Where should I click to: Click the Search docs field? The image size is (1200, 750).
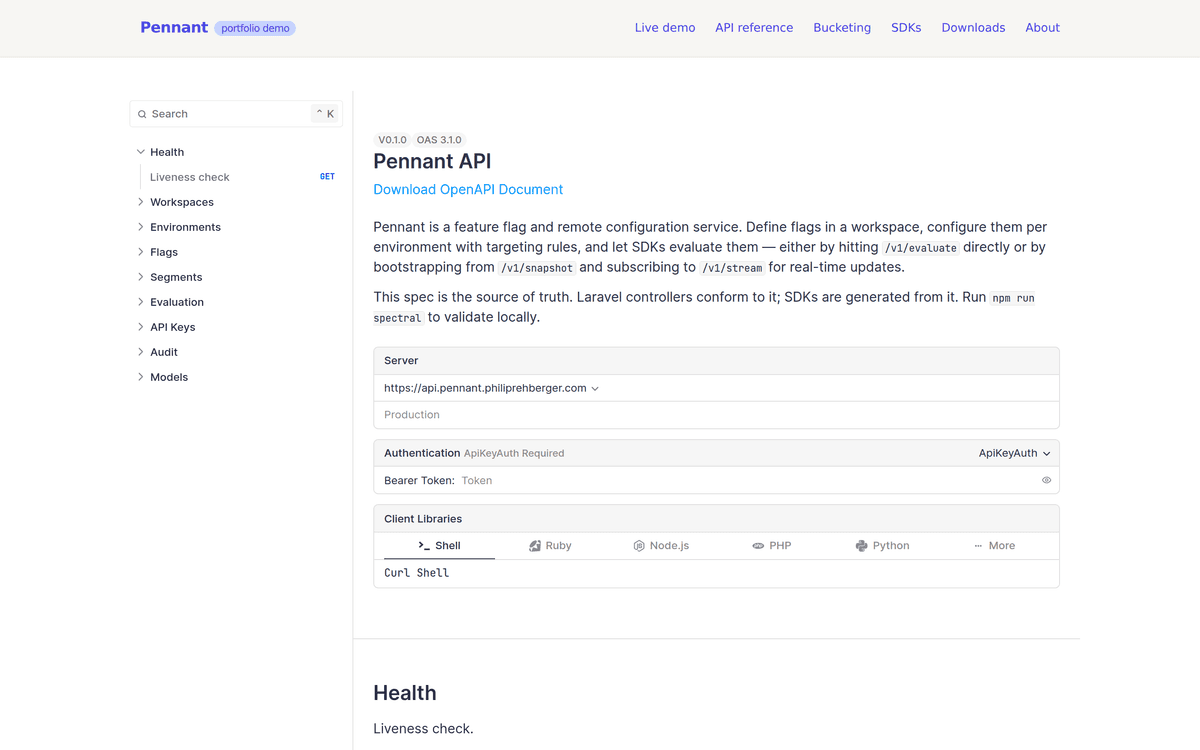point(236,114)
